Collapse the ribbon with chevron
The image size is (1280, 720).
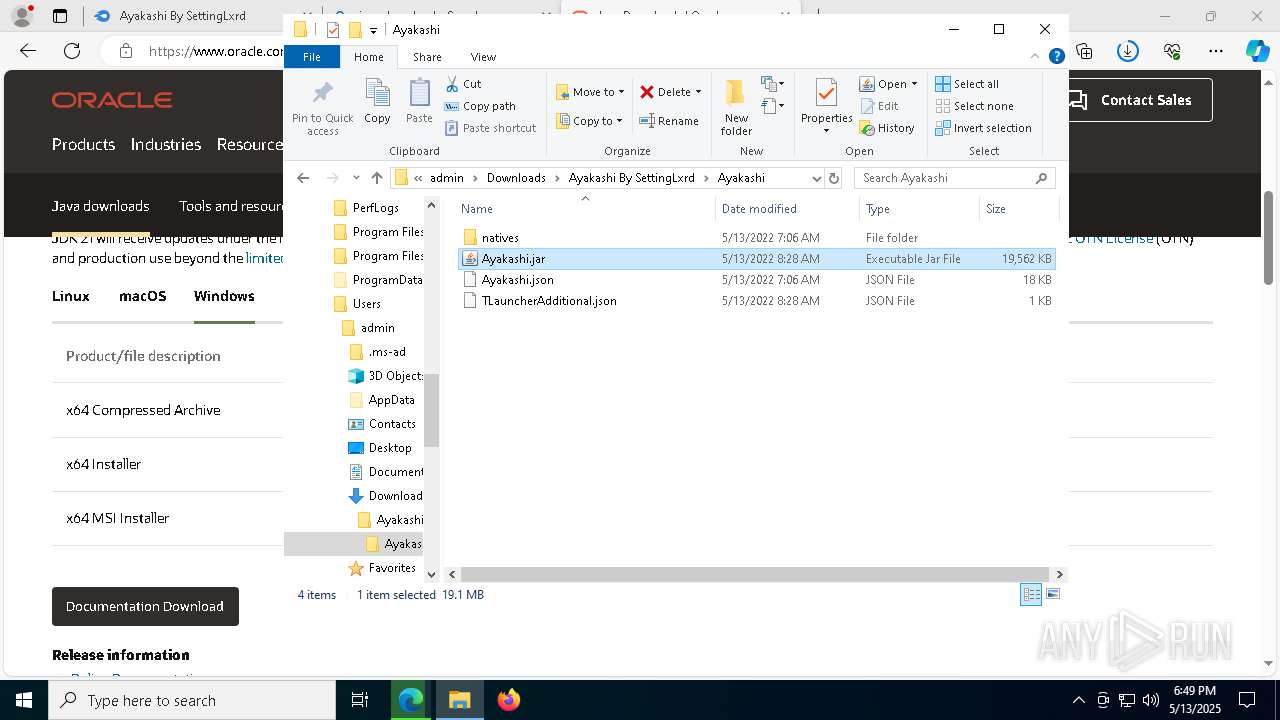[1036, 57]
